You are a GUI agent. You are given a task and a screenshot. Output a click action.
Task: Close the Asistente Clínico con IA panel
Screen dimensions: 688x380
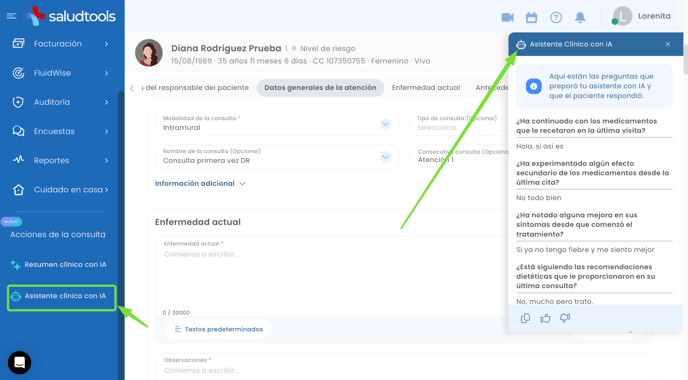point(668,44)
